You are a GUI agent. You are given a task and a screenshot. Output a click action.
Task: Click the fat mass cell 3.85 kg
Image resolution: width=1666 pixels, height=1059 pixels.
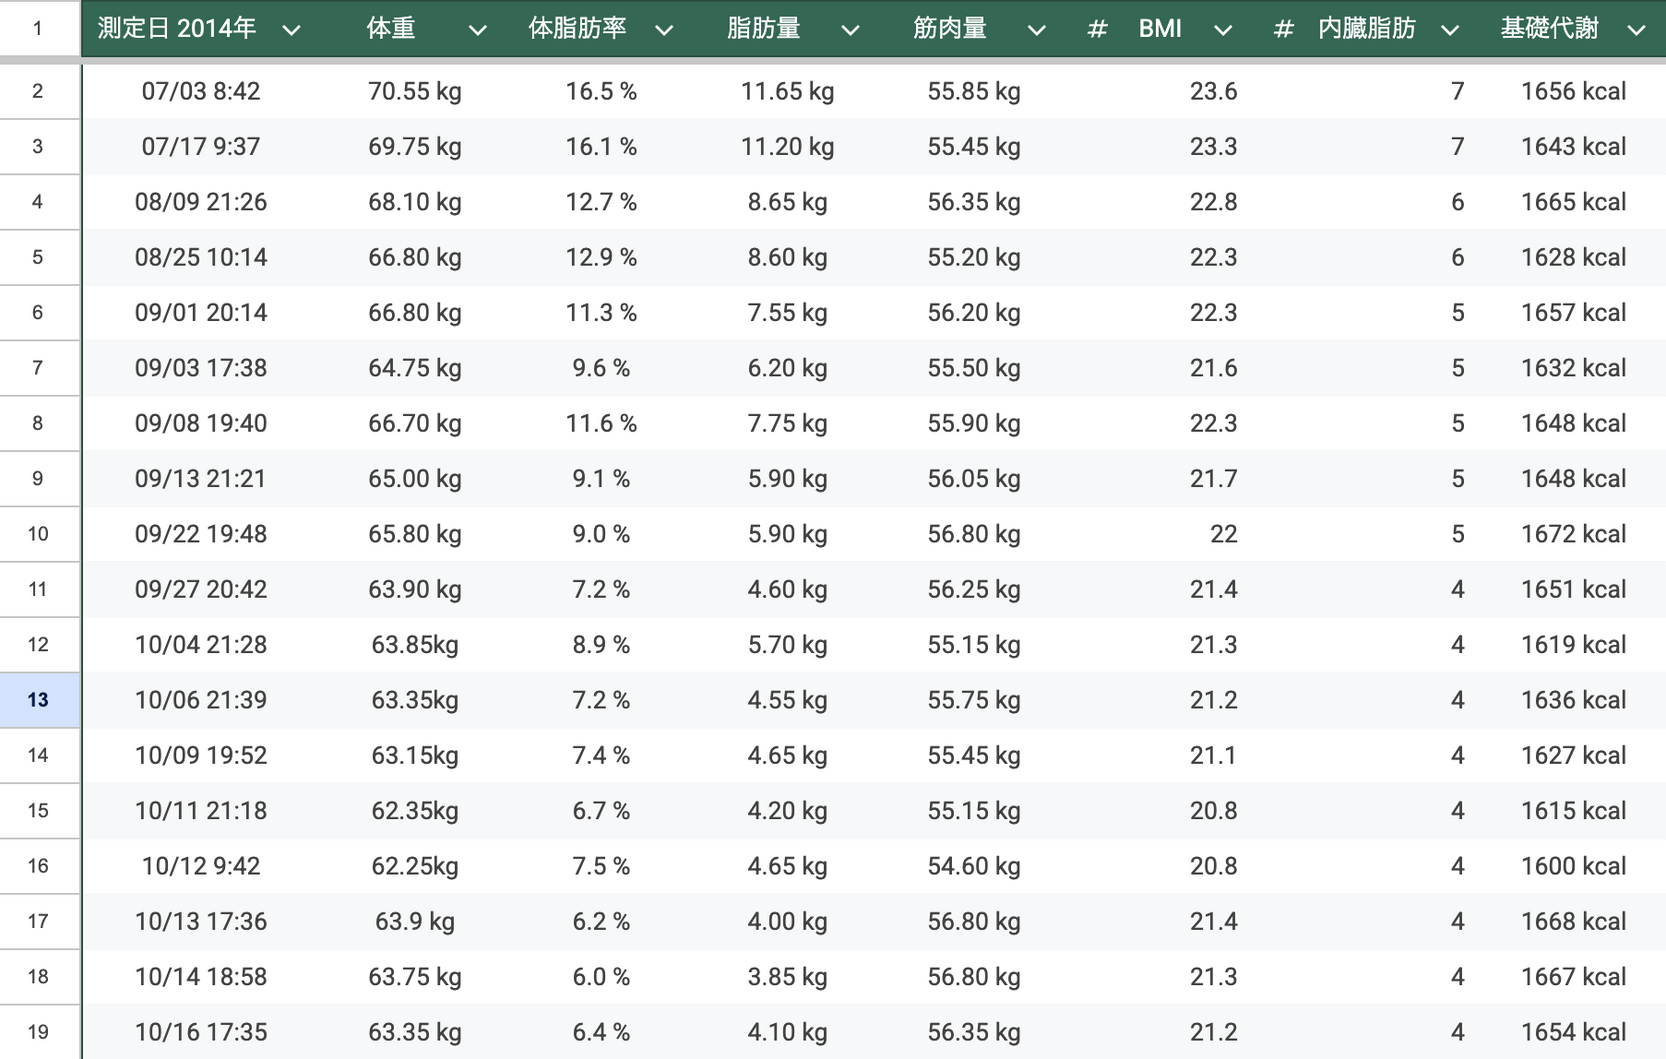787,977
